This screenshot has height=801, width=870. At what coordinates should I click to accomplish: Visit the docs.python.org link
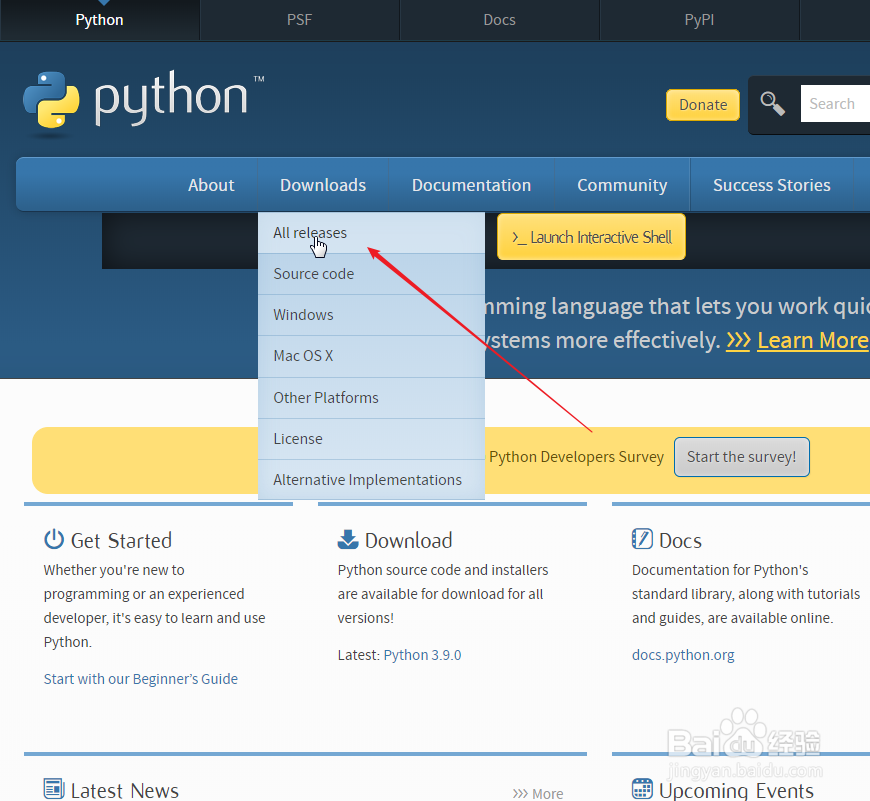[683, 655]
